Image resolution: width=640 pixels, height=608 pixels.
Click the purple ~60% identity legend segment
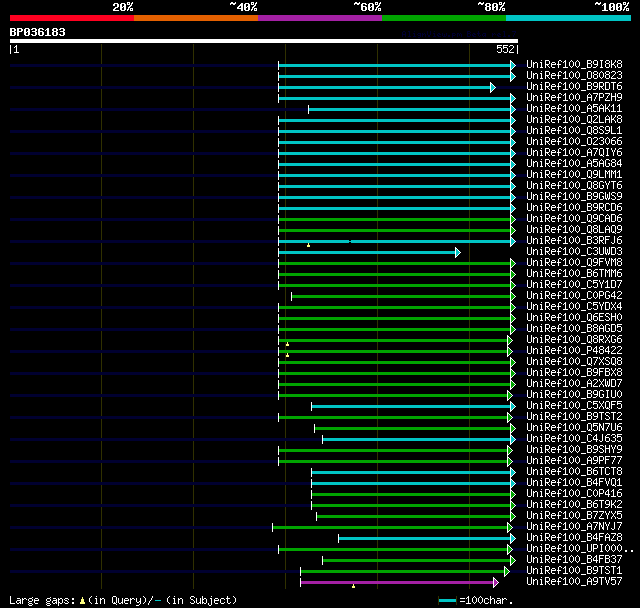[320, 18]
